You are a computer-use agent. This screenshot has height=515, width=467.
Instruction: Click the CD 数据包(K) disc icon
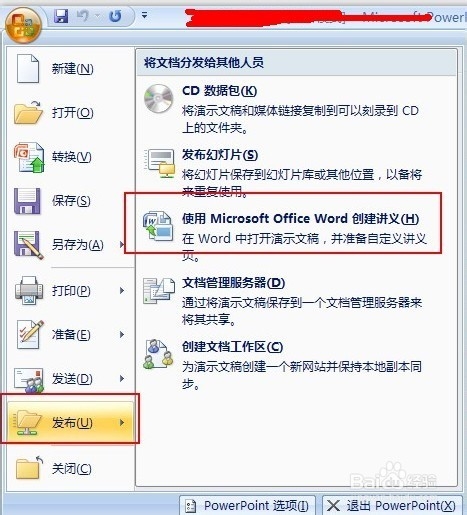158,99
